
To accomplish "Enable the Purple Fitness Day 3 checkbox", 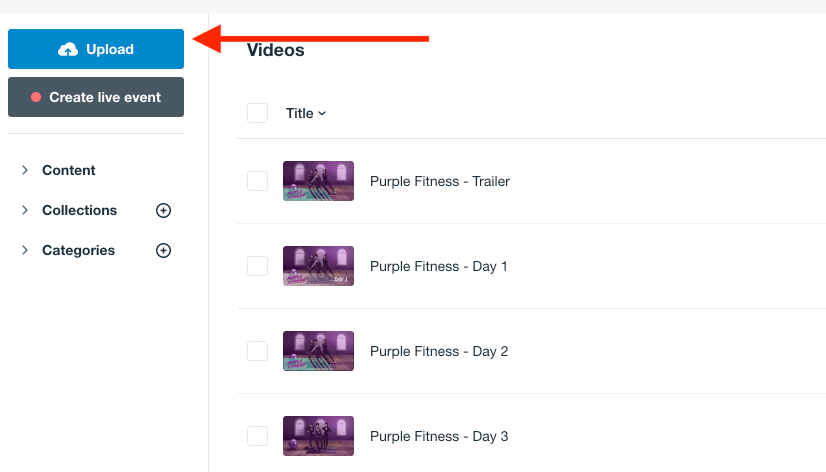I will (258, 436).
